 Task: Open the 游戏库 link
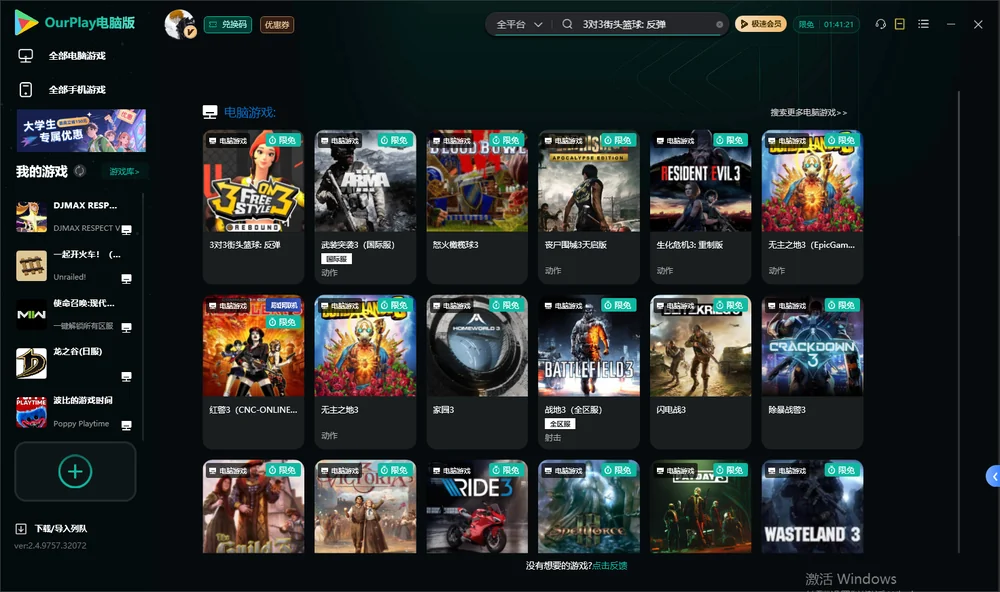tap(124, 172)
